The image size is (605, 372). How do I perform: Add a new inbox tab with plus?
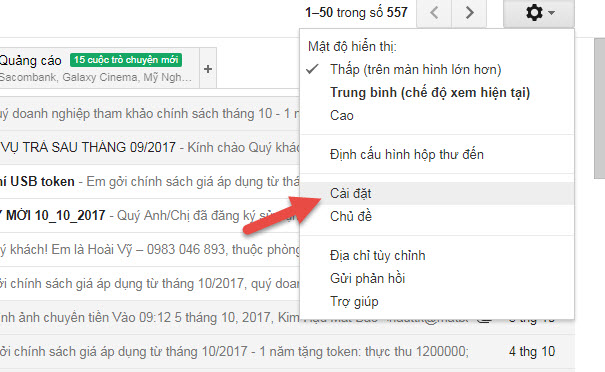(x=208, y=69)
